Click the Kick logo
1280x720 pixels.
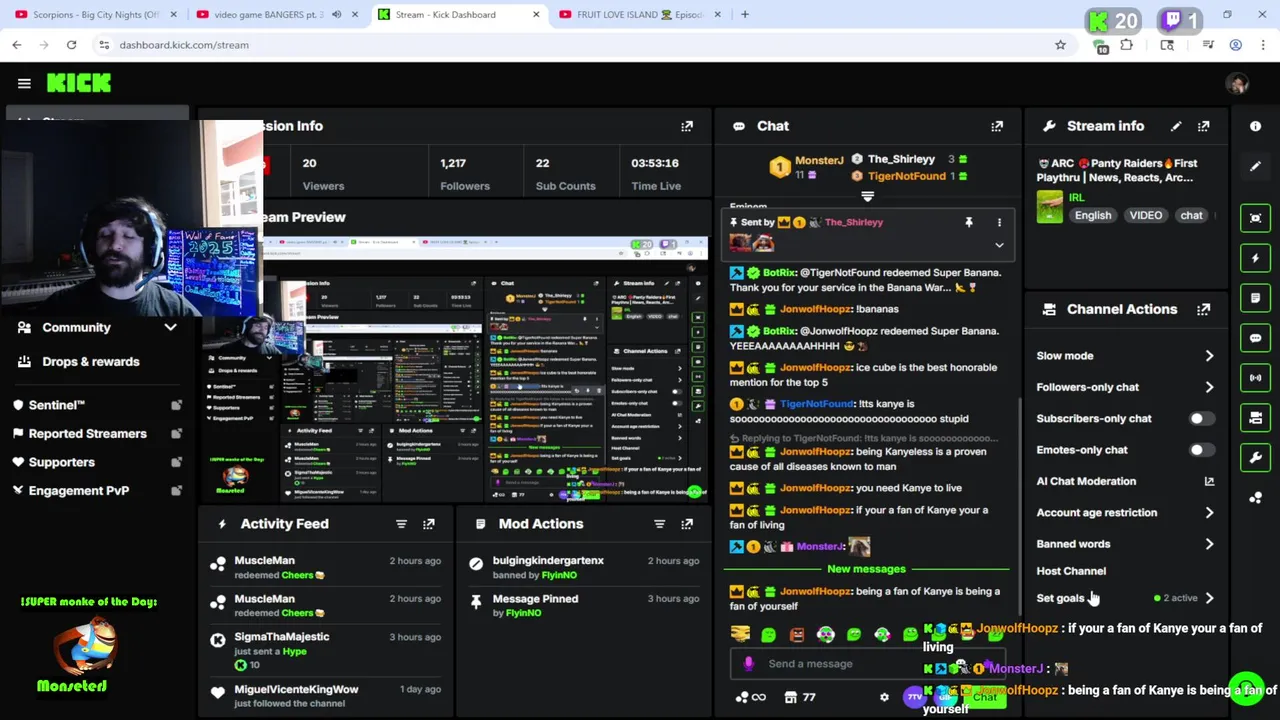[79, 83]
